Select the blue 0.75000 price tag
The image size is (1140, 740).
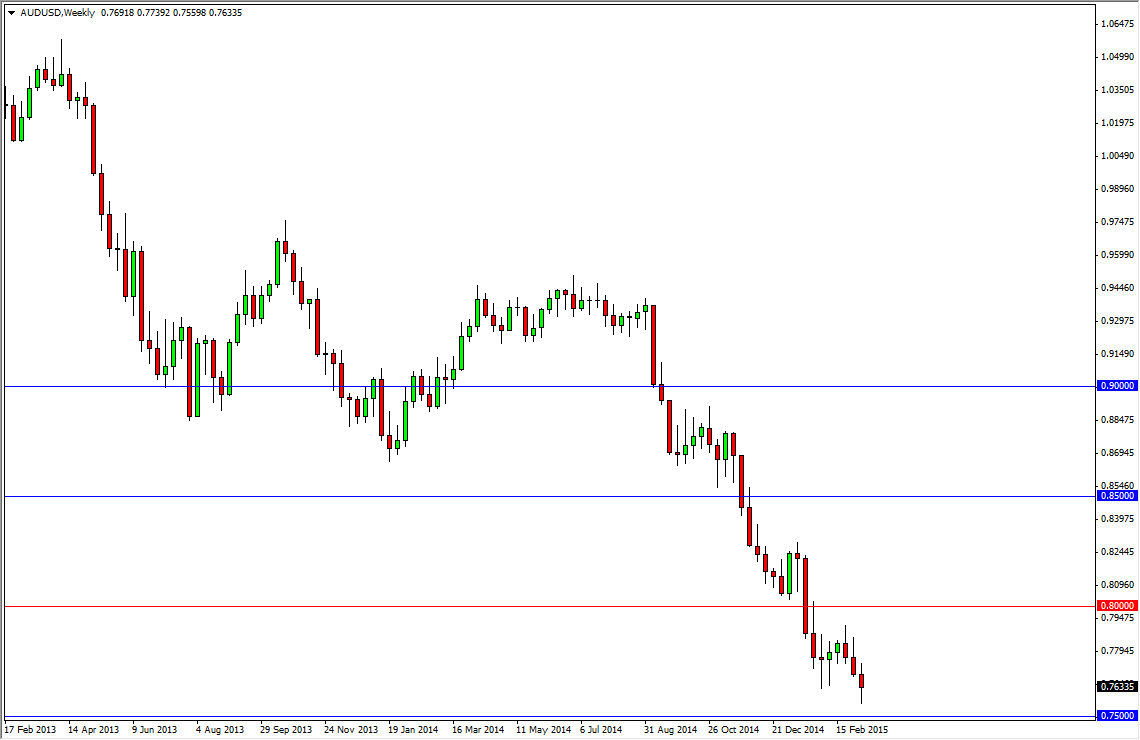[1117, 716]
